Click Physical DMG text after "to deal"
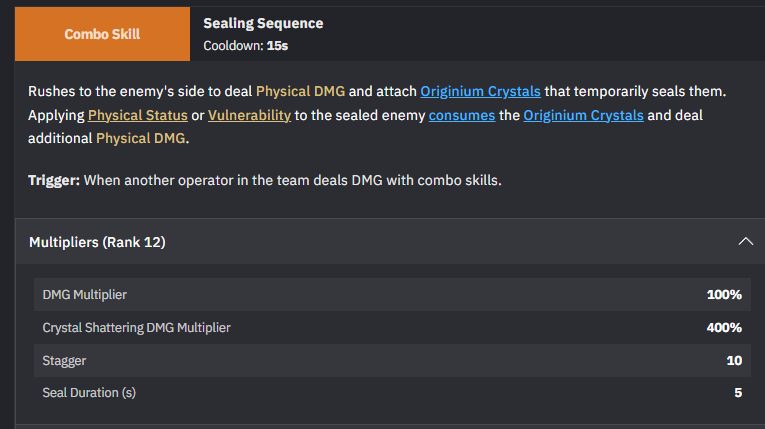Image resolution: width=765 pixels, height=429 pixels. pos(300,91)
